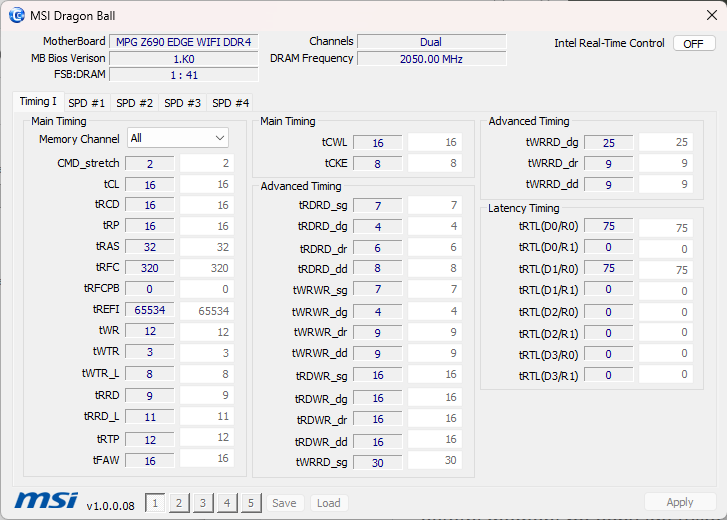Click the Save button
The image size is (727, 520).
pyautogui.click(x=284, y=503)
